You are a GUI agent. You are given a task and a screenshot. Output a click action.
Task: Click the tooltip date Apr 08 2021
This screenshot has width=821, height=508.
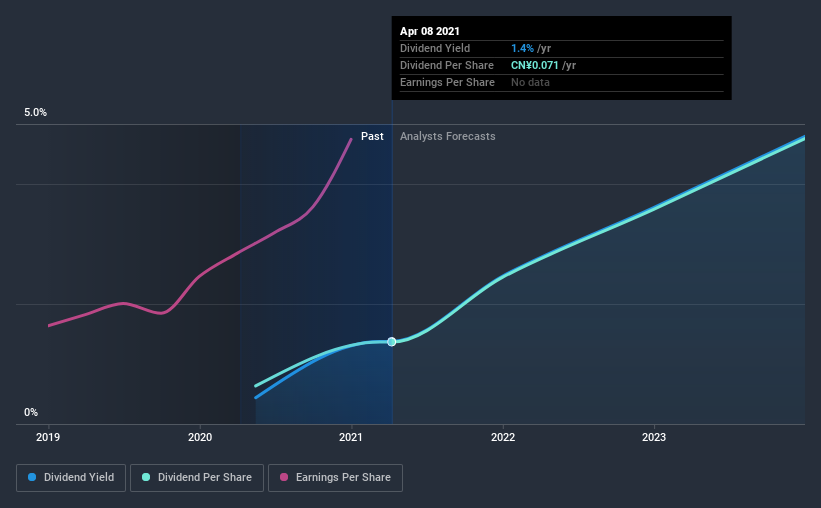click(432, 32)
